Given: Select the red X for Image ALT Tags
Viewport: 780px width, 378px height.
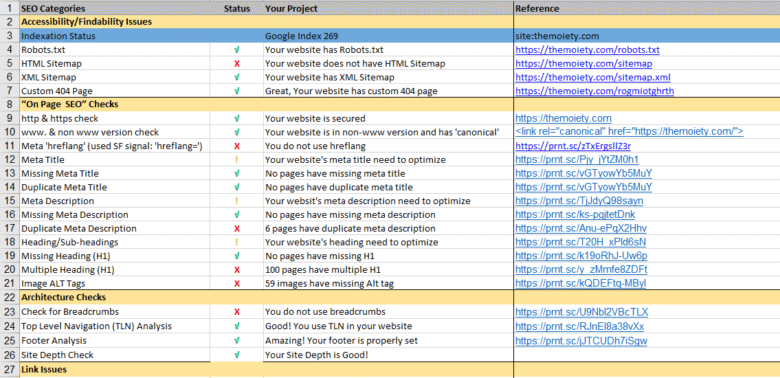Looking at the screenshot, I should coord(237,284).
